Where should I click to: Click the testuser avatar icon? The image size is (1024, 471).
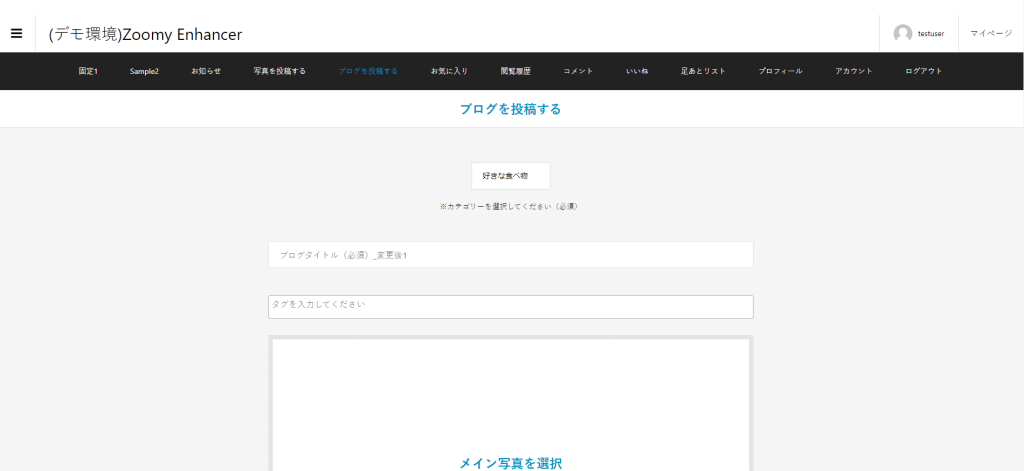[x=902, y=33]
